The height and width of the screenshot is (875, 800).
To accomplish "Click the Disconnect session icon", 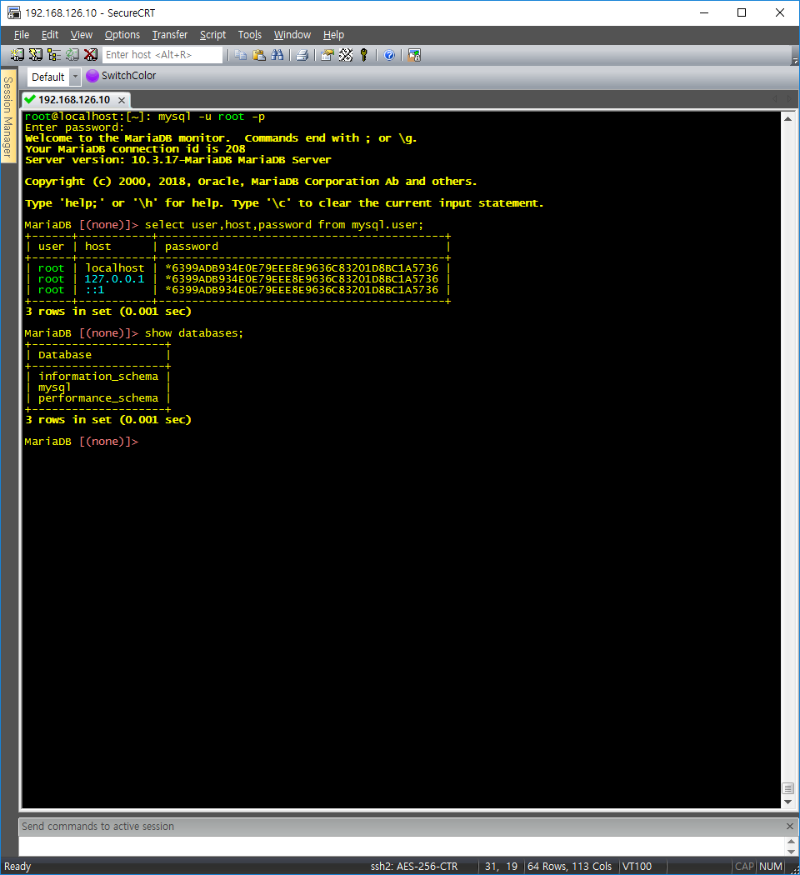I will click(91, 55).
